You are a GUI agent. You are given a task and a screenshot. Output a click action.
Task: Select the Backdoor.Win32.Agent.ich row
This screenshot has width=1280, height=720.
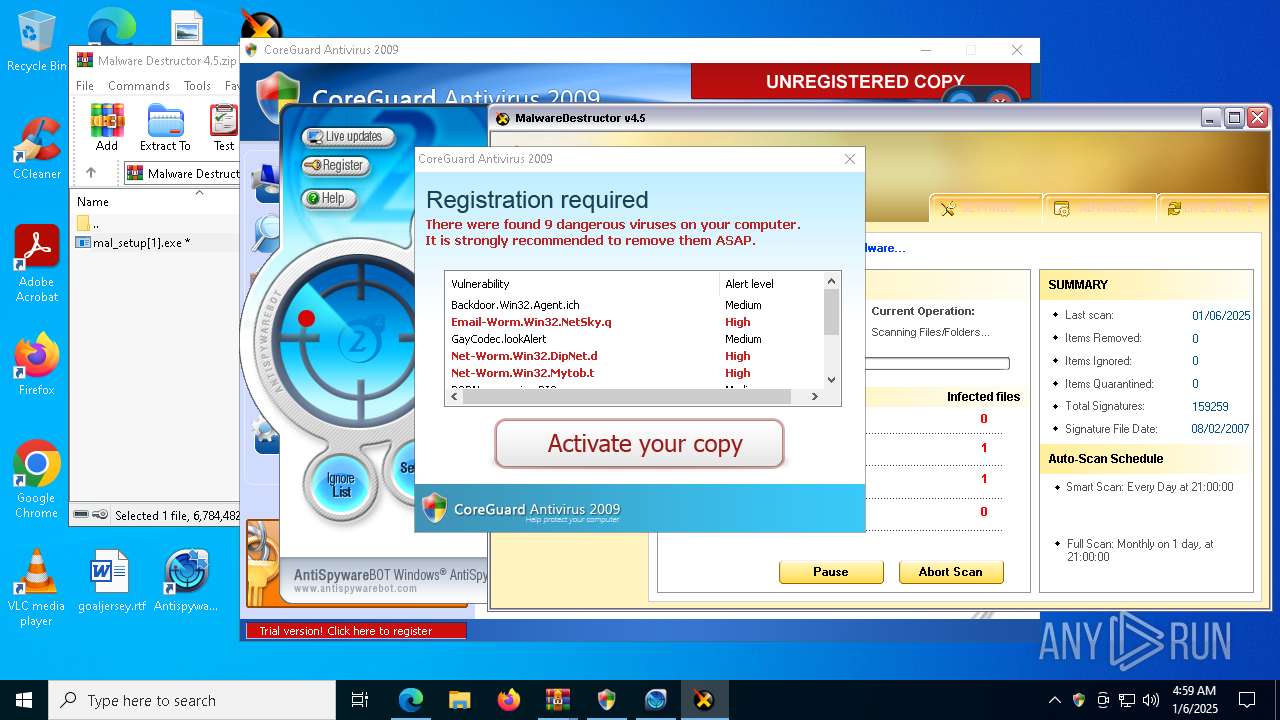tap(634, 305)
